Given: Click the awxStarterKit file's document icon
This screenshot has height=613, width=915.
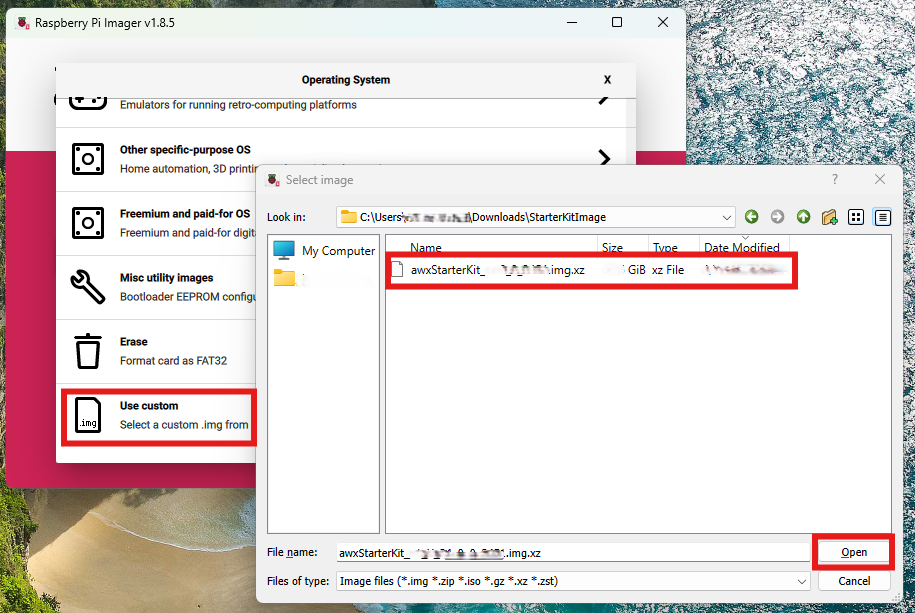Looking at the screenshot, I should coord(397,270).
